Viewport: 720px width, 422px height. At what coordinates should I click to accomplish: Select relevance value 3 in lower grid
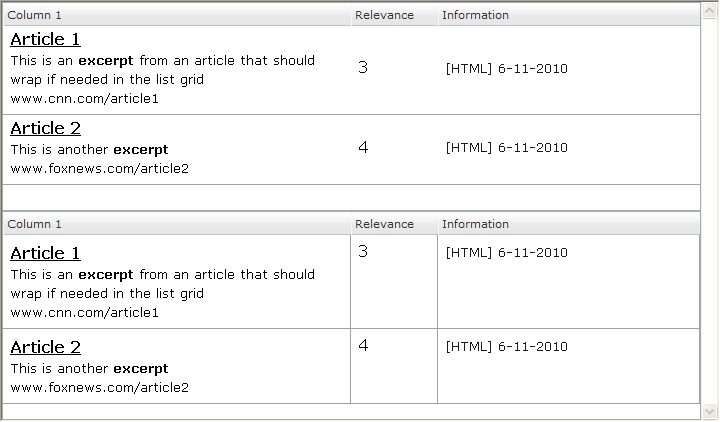[x=363, y=252]
